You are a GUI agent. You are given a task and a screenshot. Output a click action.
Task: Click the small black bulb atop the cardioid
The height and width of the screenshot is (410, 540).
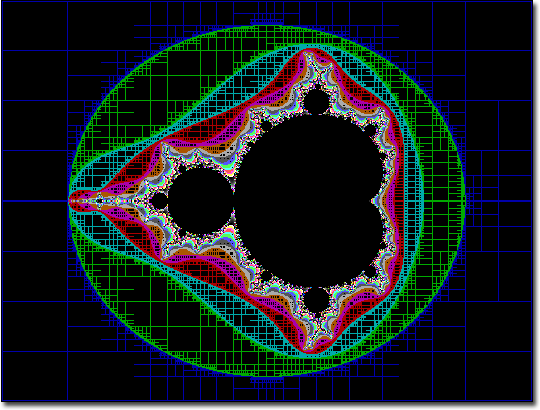(x=316, y=101)
